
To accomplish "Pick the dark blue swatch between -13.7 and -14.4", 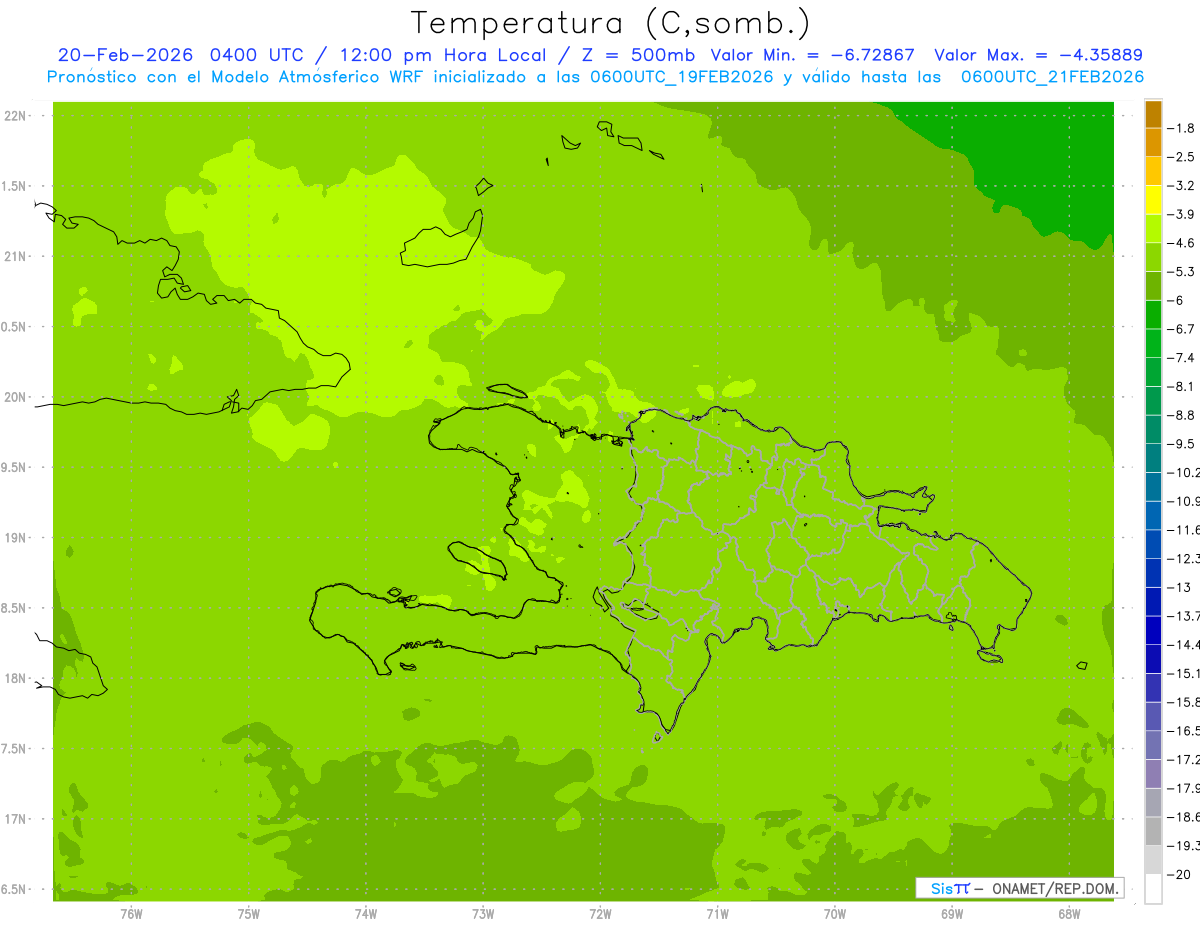I will [x=1153, y=631].
